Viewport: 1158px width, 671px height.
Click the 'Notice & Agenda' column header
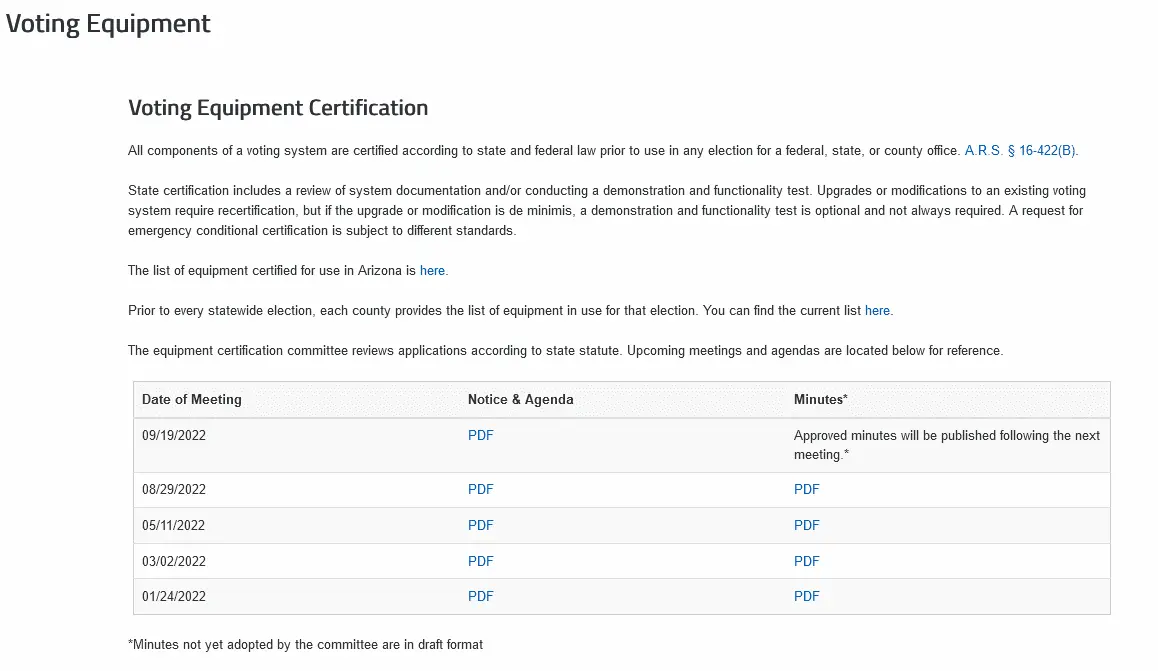click(x=520, y=400)
